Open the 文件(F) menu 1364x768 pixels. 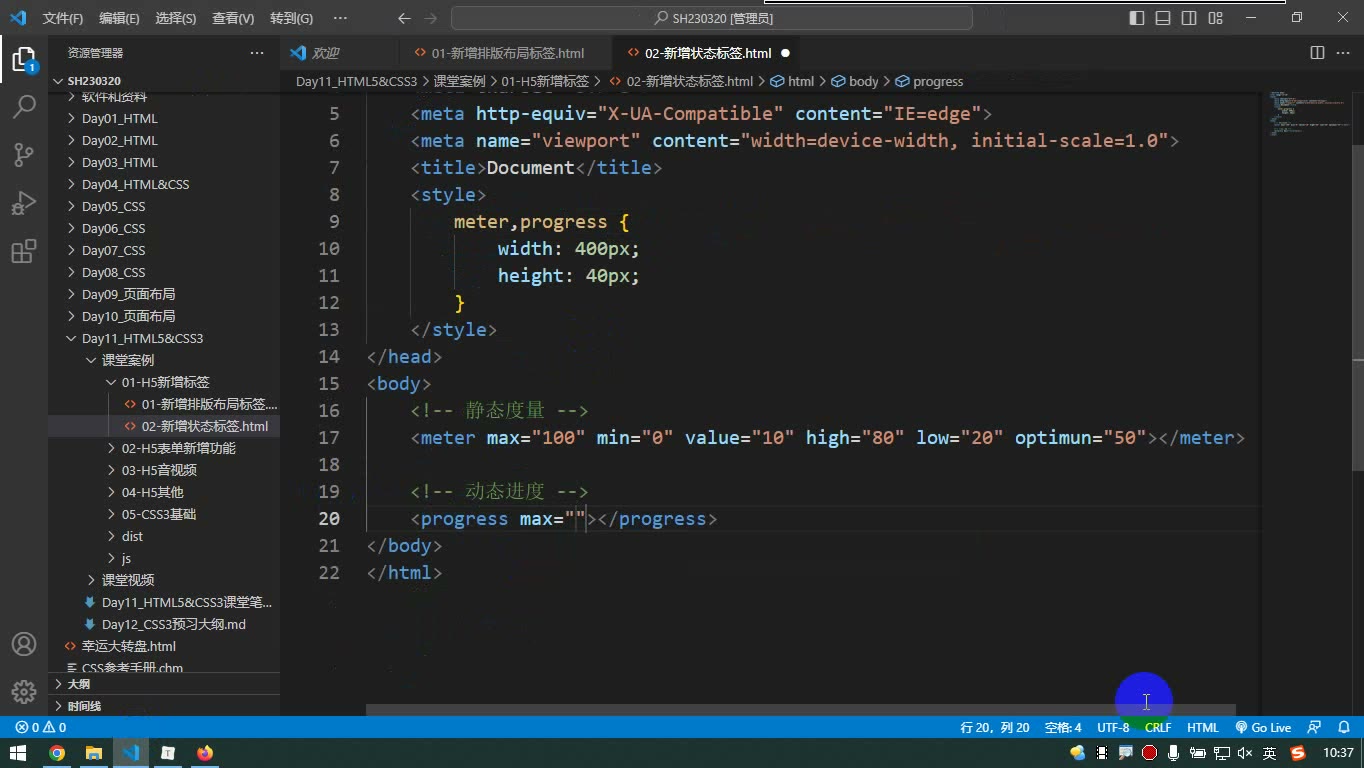(x=63, y=18)
